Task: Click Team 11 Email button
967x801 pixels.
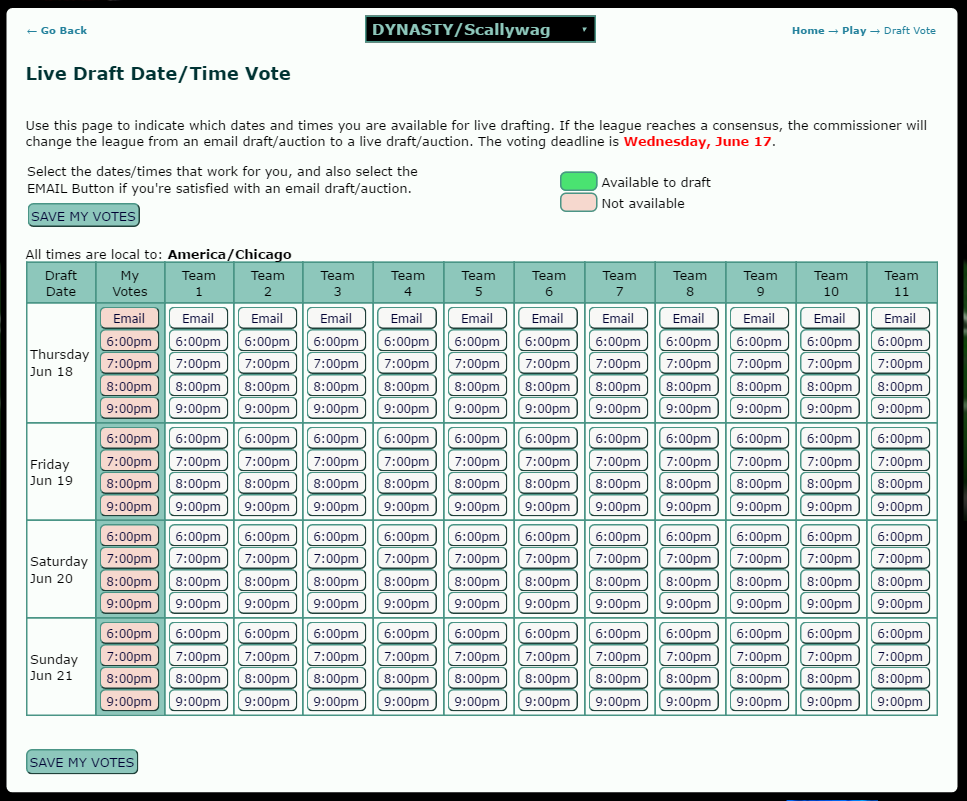Action: pos(900,318)
